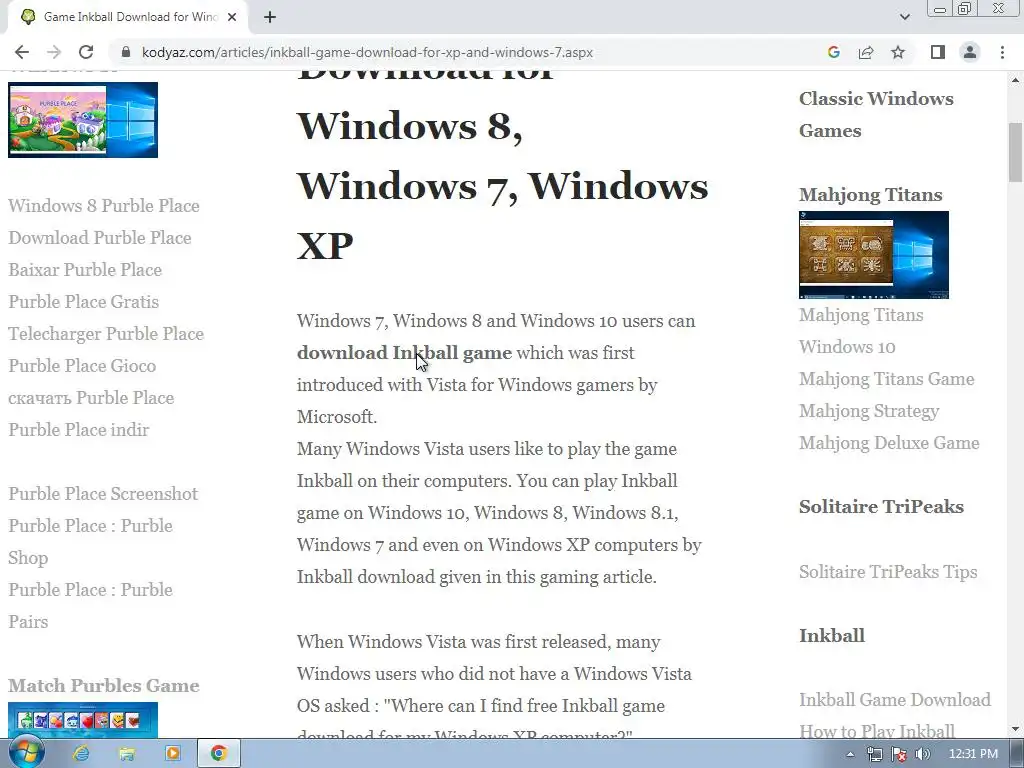Open Inkball Game Download link
Viewport: 1024px width, 768px height.
[x=895, y=699]
